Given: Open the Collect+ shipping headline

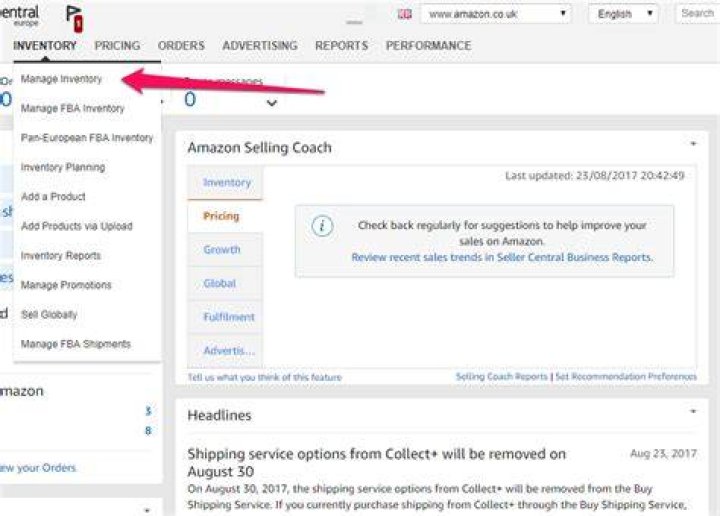Looking at the screenshot, I should 377,463.
